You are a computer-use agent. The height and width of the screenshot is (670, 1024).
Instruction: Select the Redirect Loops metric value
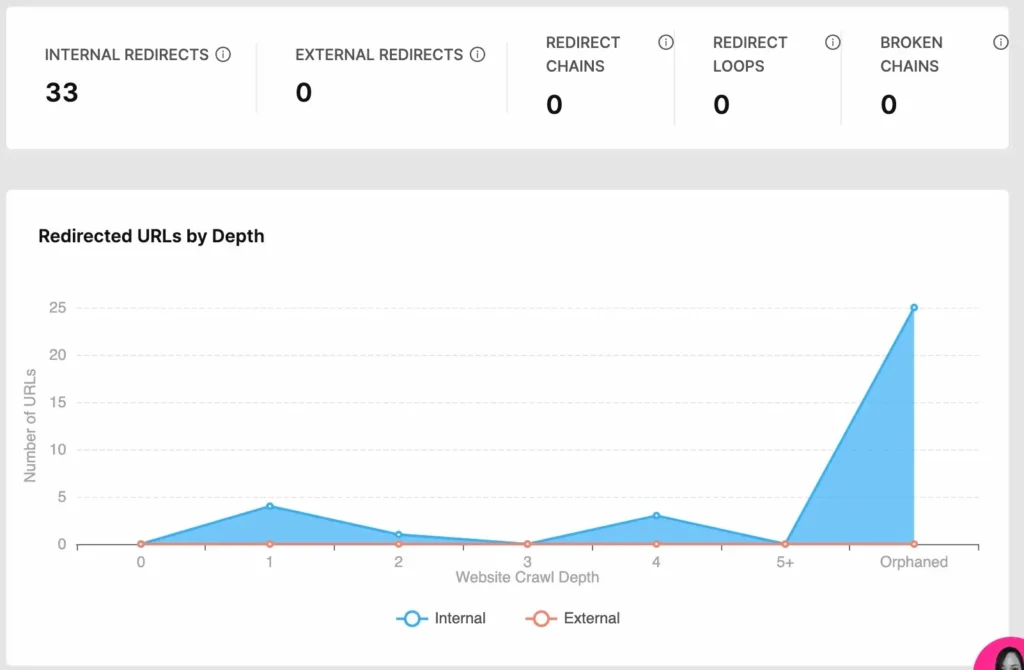point(721,105)
